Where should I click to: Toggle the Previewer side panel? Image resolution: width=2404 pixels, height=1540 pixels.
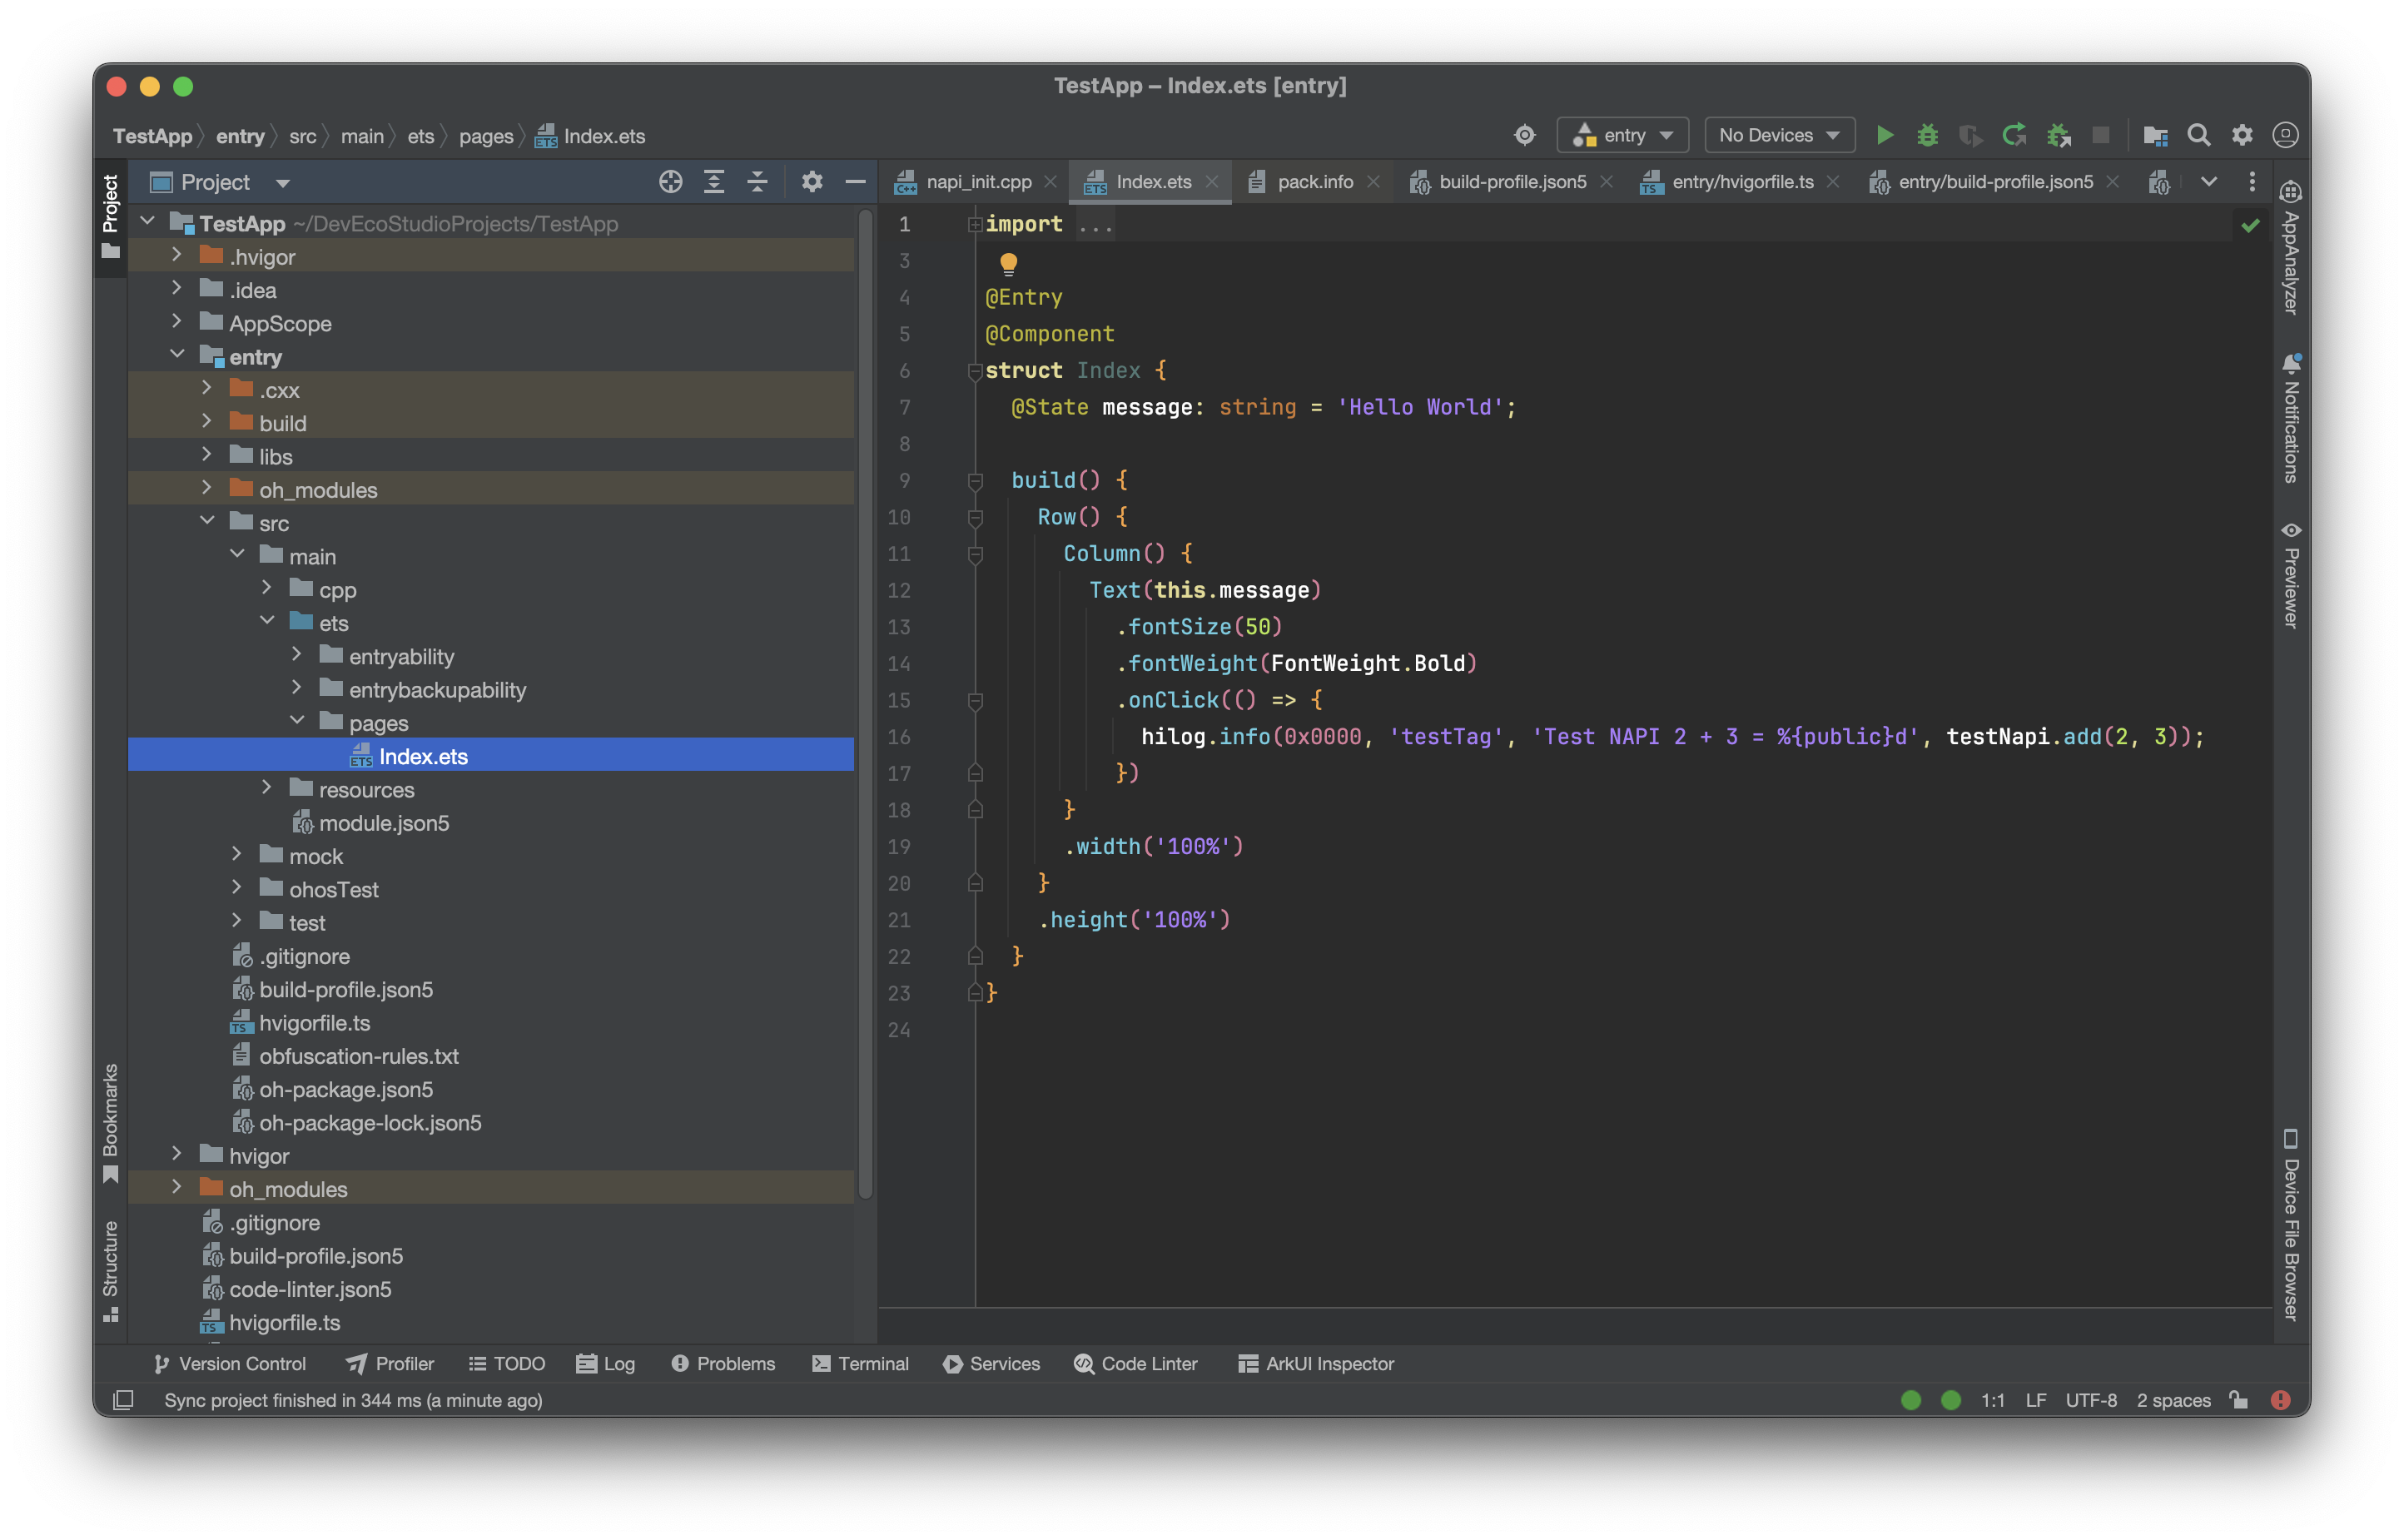[x=2290, y=574]
